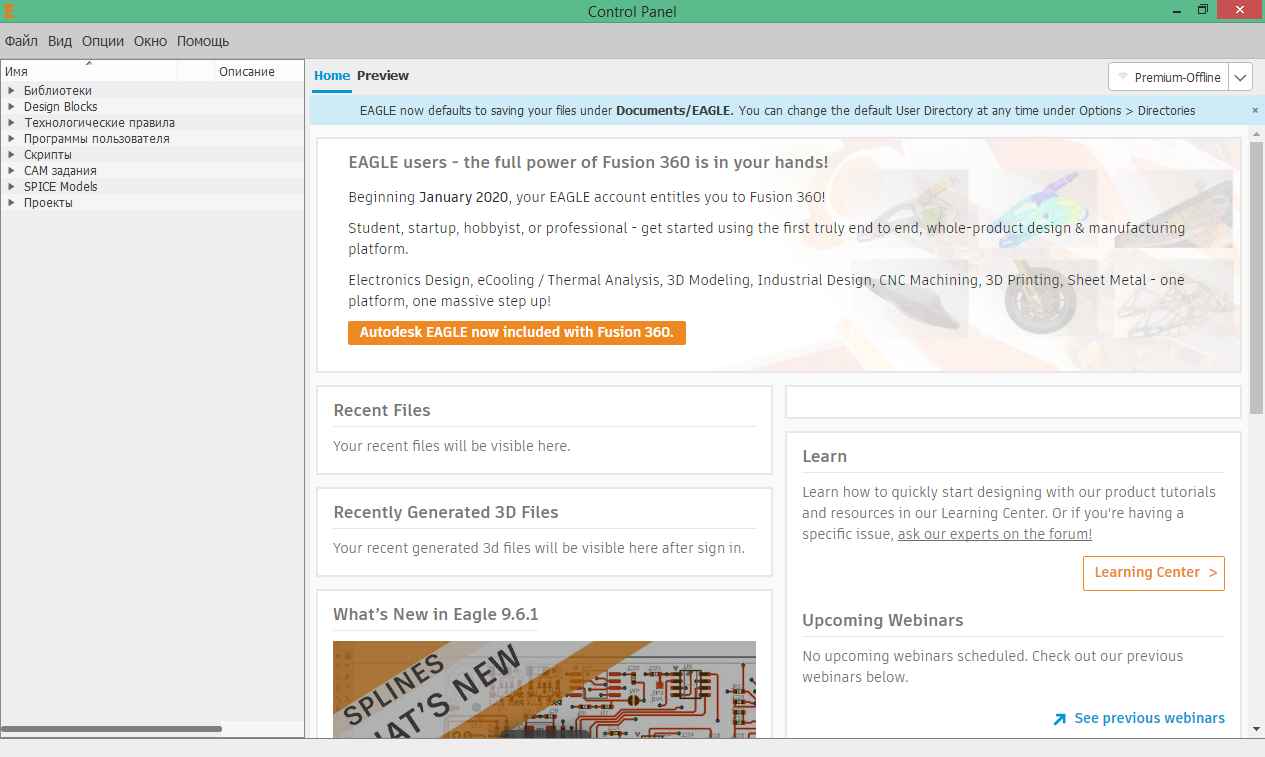This screenshot has height=757, width=1265.
Task: Click the Recent Files heading
Action: click(x=382, y=410)
